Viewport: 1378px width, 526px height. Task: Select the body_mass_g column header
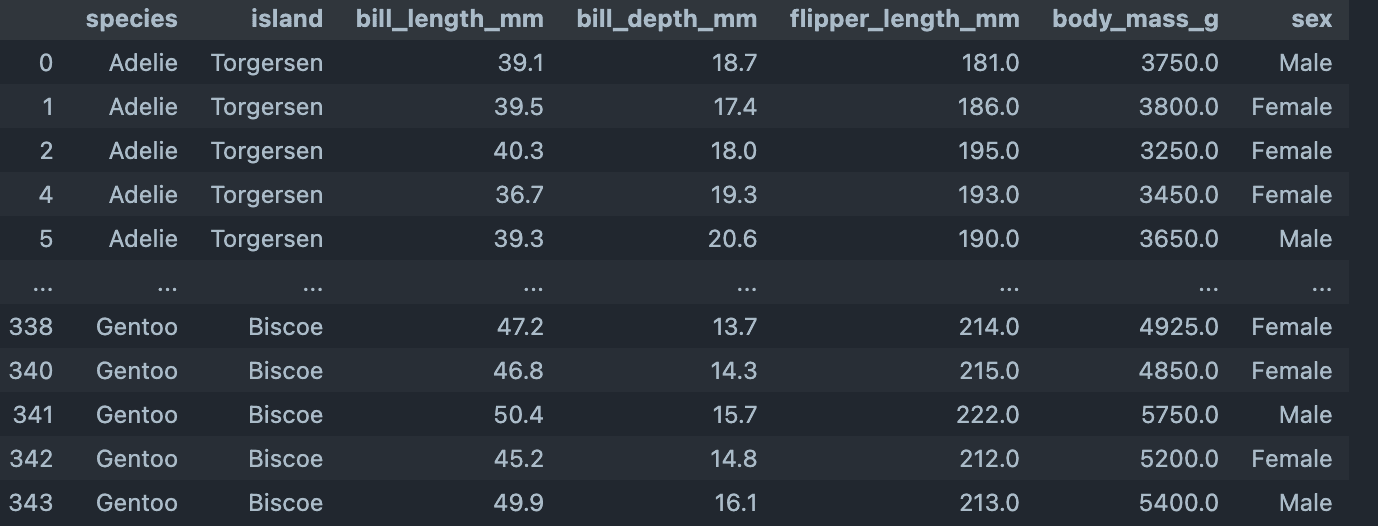coord(1135,19)
